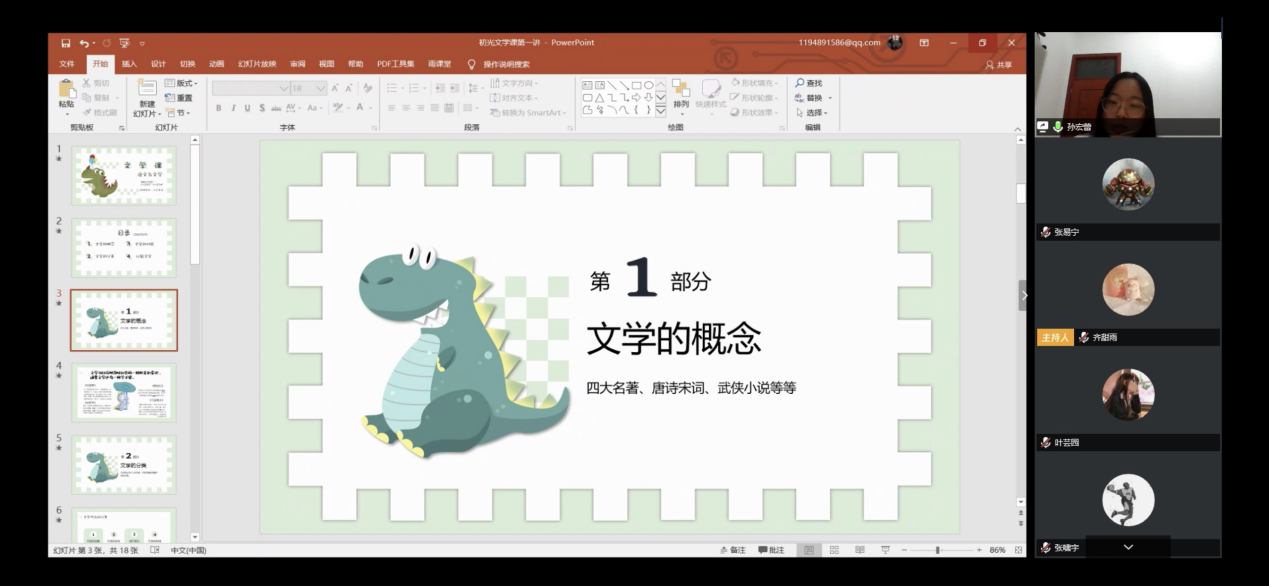Toggle the Notes (备注) pane

(732, 550)
